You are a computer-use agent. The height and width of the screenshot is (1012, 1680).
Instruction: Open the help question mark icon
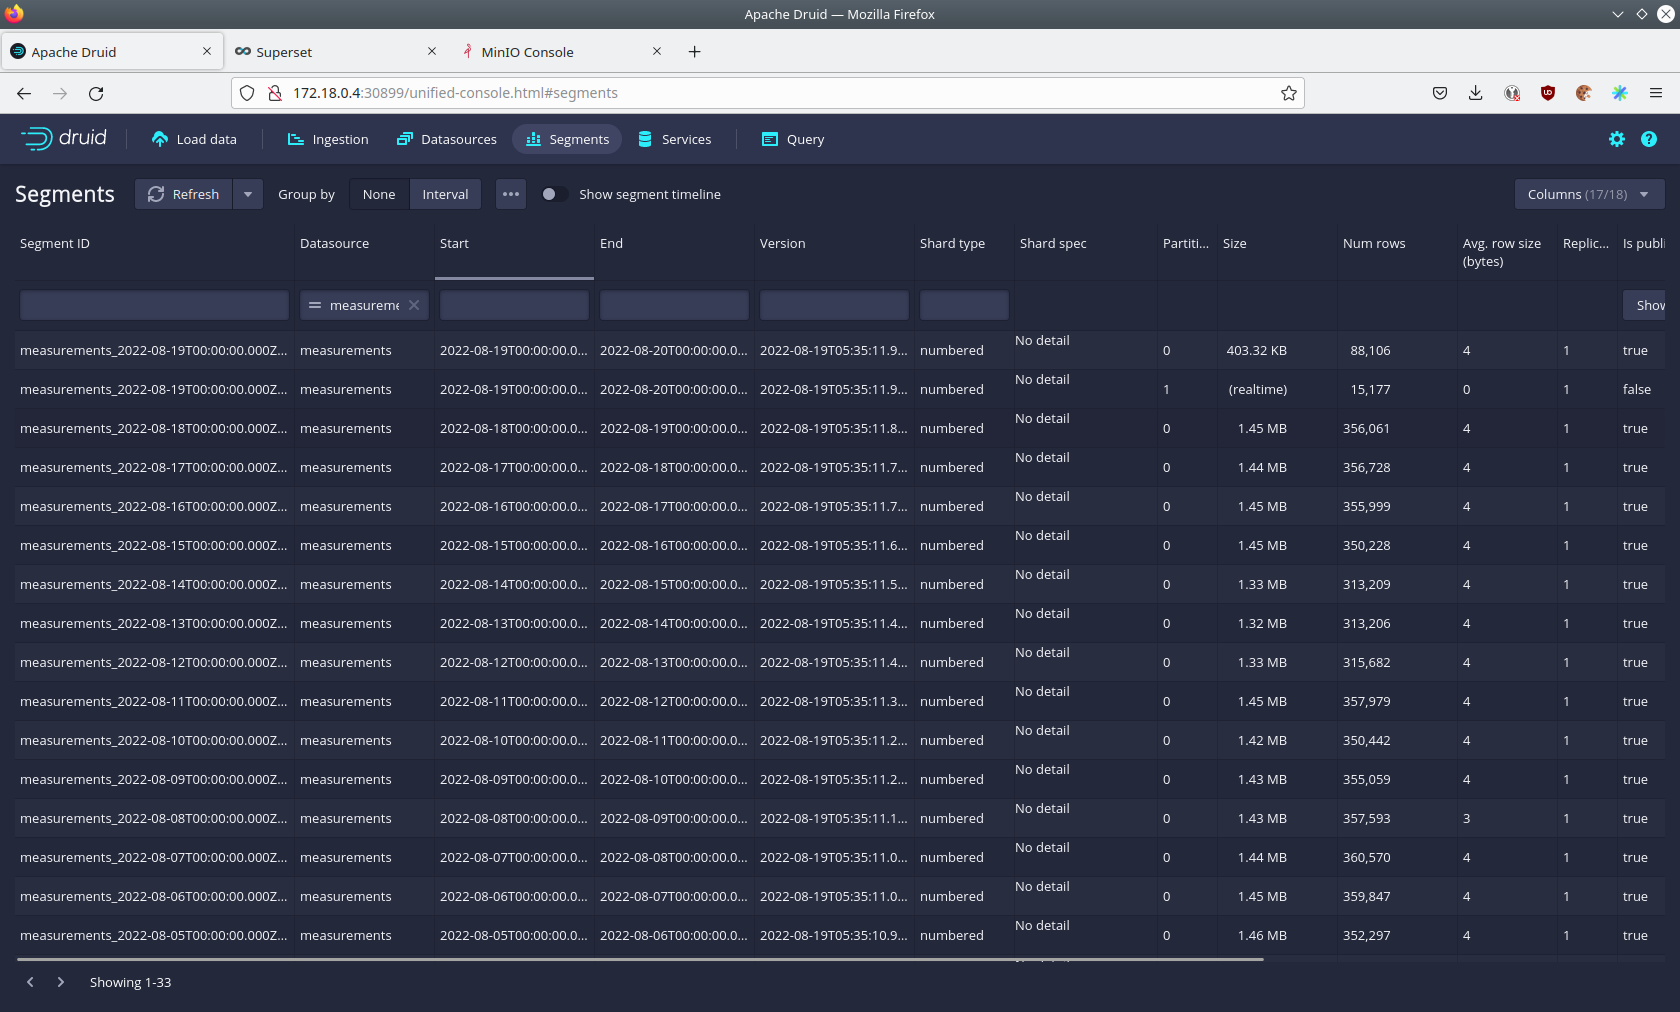1649,140
